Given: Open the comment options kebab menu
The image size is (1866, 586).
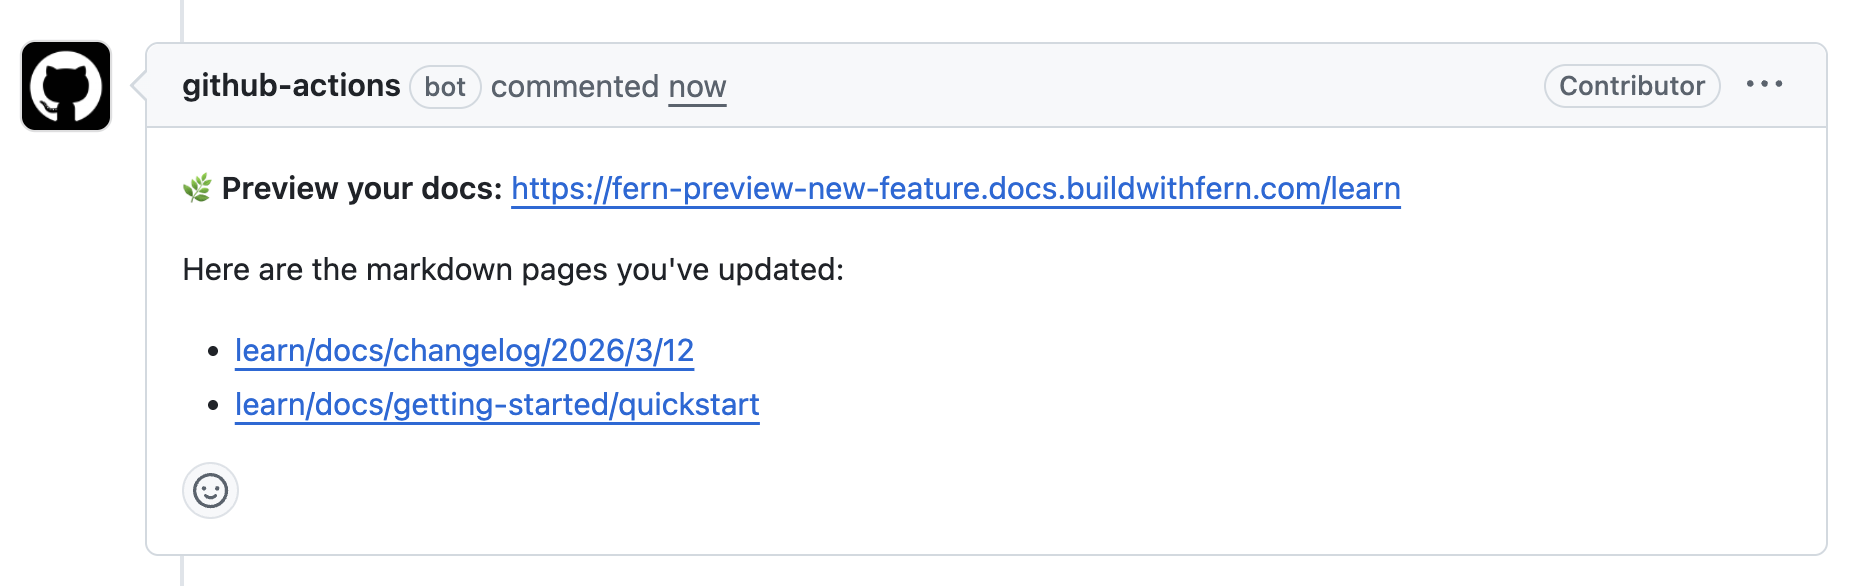Looking at the screenshot, I should pos(1766,85).
